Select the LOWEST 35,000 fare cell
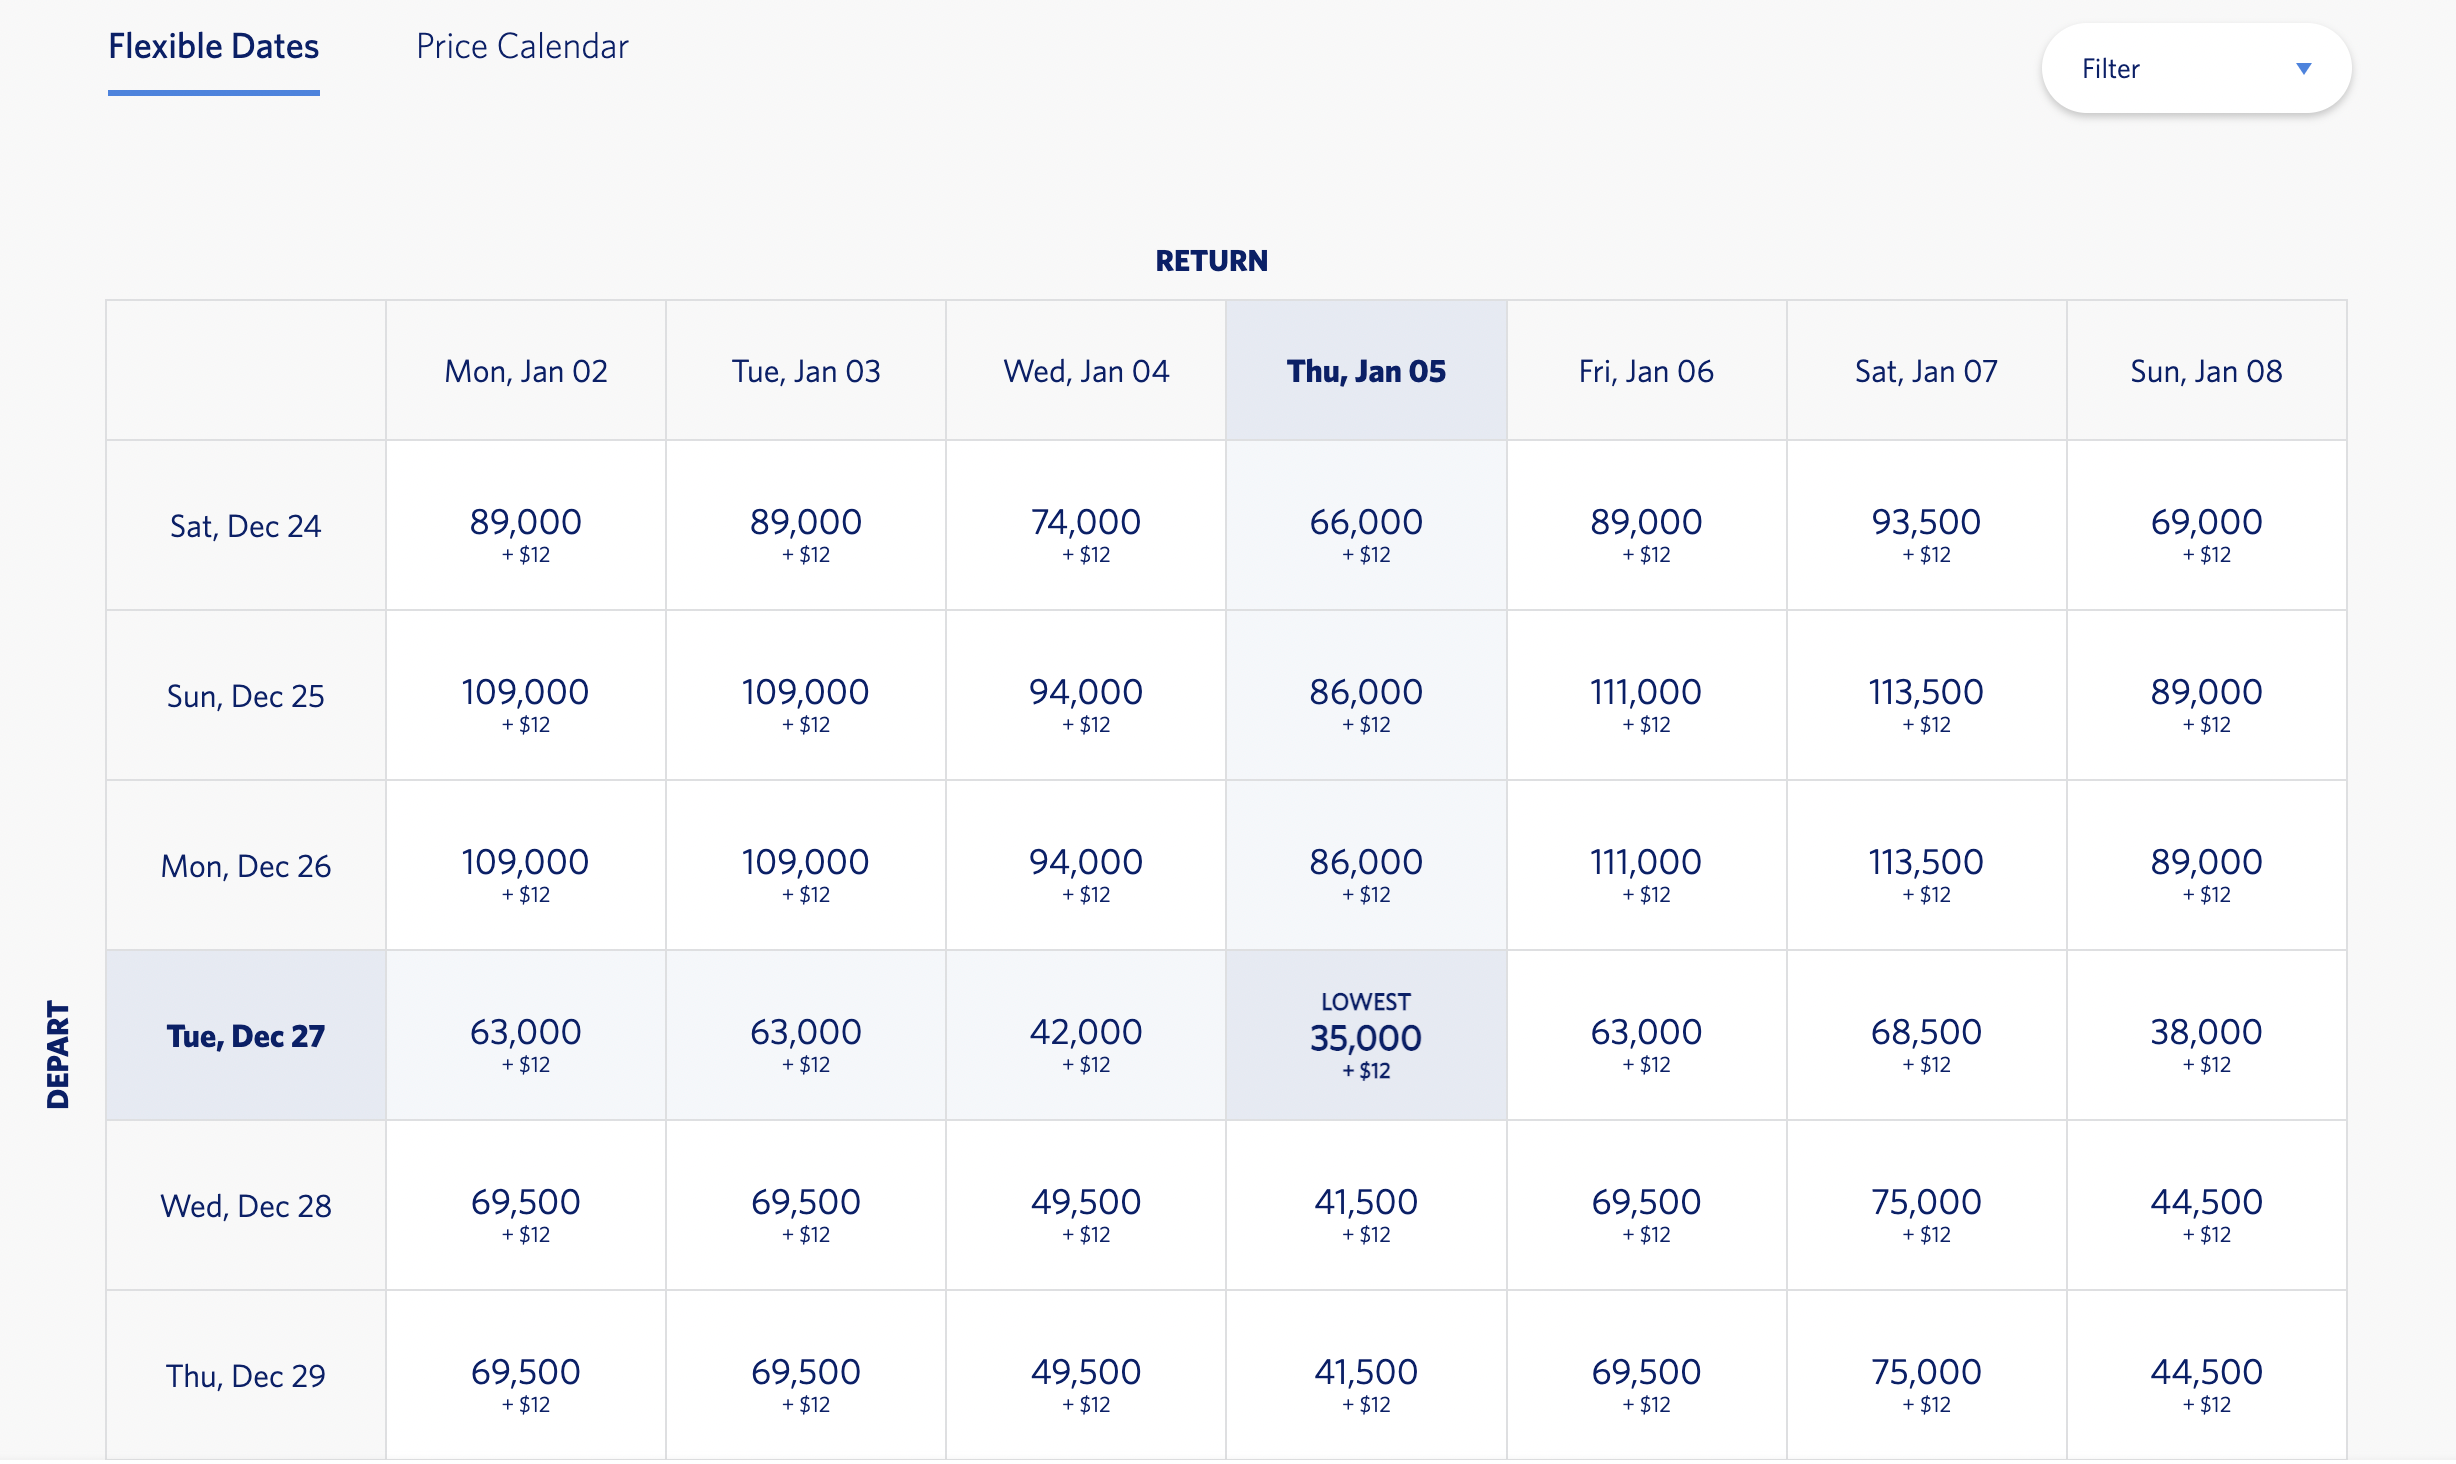The width and height of the screenshot is (2456, 1464). (x=1365, y=1036)
